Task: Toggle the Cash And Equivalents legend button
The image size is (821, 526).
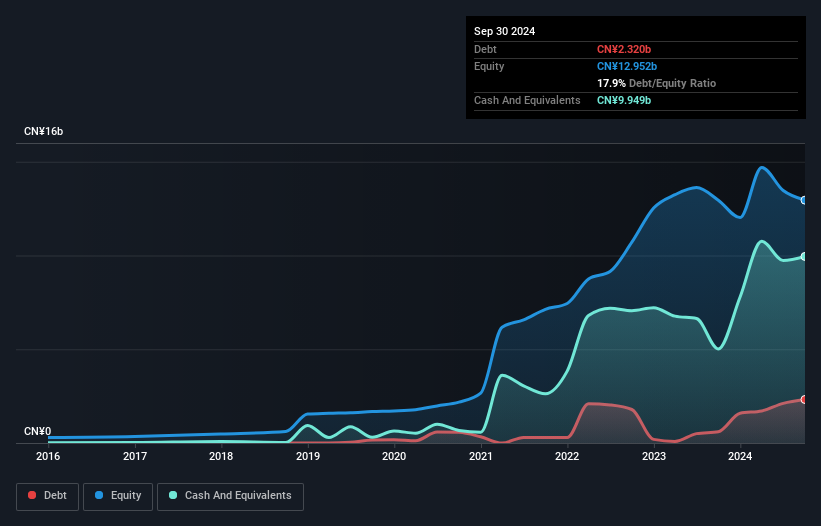Action: 230,496
